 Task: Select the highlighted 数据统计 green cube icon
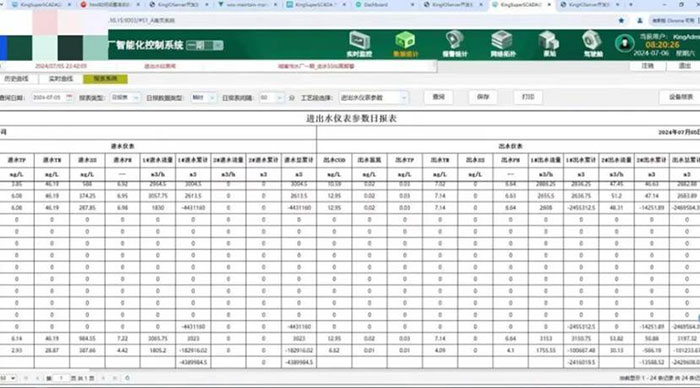point(405,44)
